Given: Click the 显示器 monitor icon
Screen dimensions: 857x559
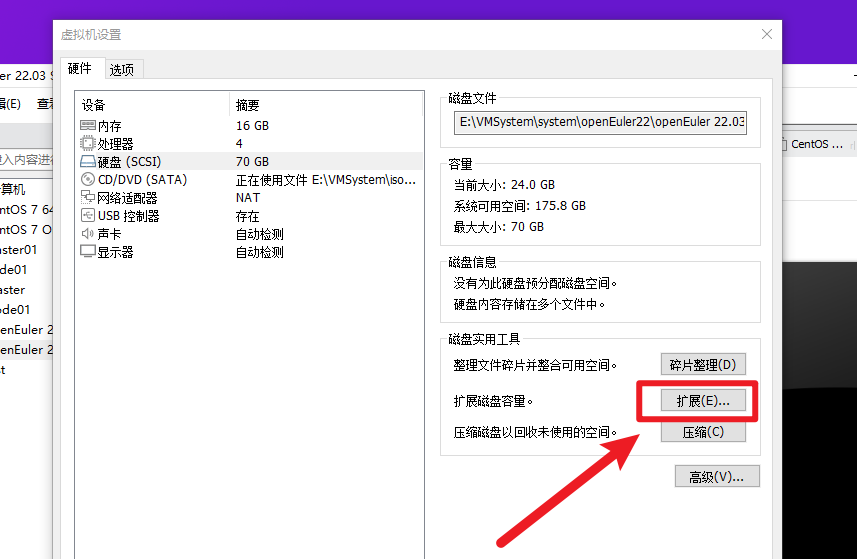Looking at the screenshot, I should pos(88,252).
